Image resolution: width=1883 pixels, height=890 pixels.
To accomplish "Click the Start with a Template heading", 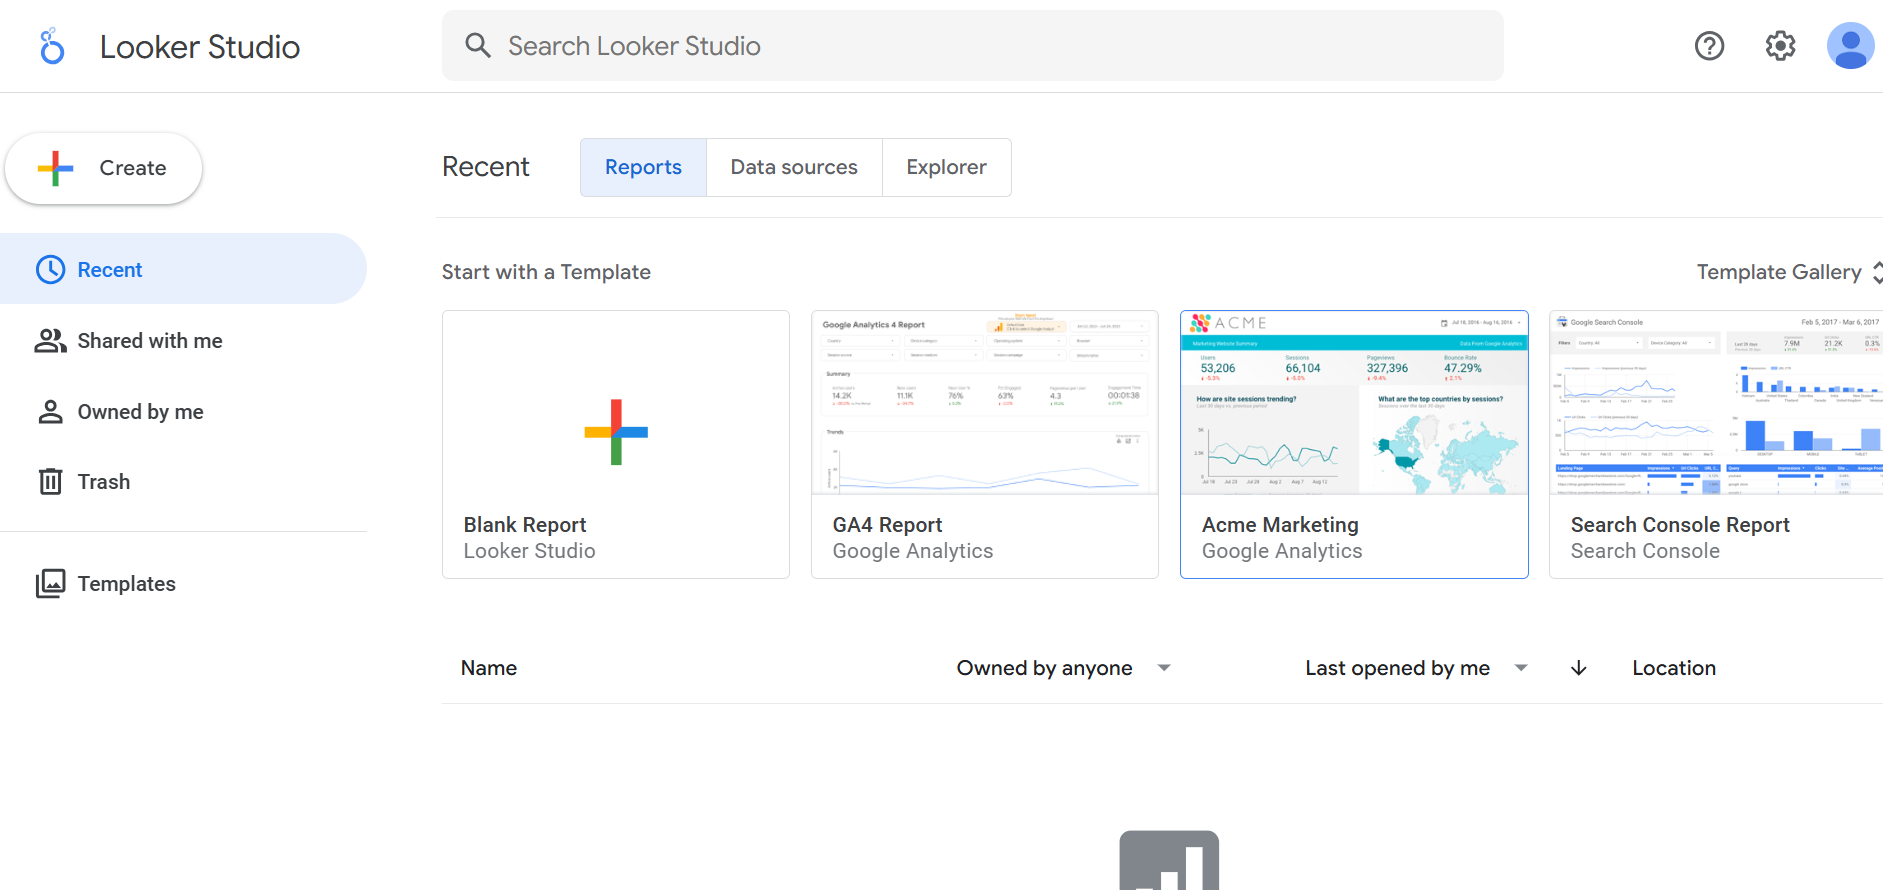I will 546,272.
